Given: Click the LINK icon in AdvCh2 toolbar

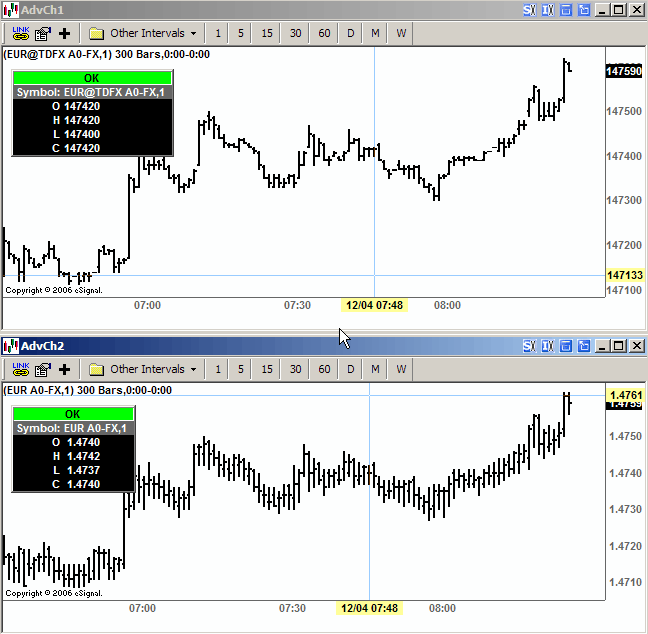Looking at the screenshot, I should pyautogui.click(x=21, y=369).
